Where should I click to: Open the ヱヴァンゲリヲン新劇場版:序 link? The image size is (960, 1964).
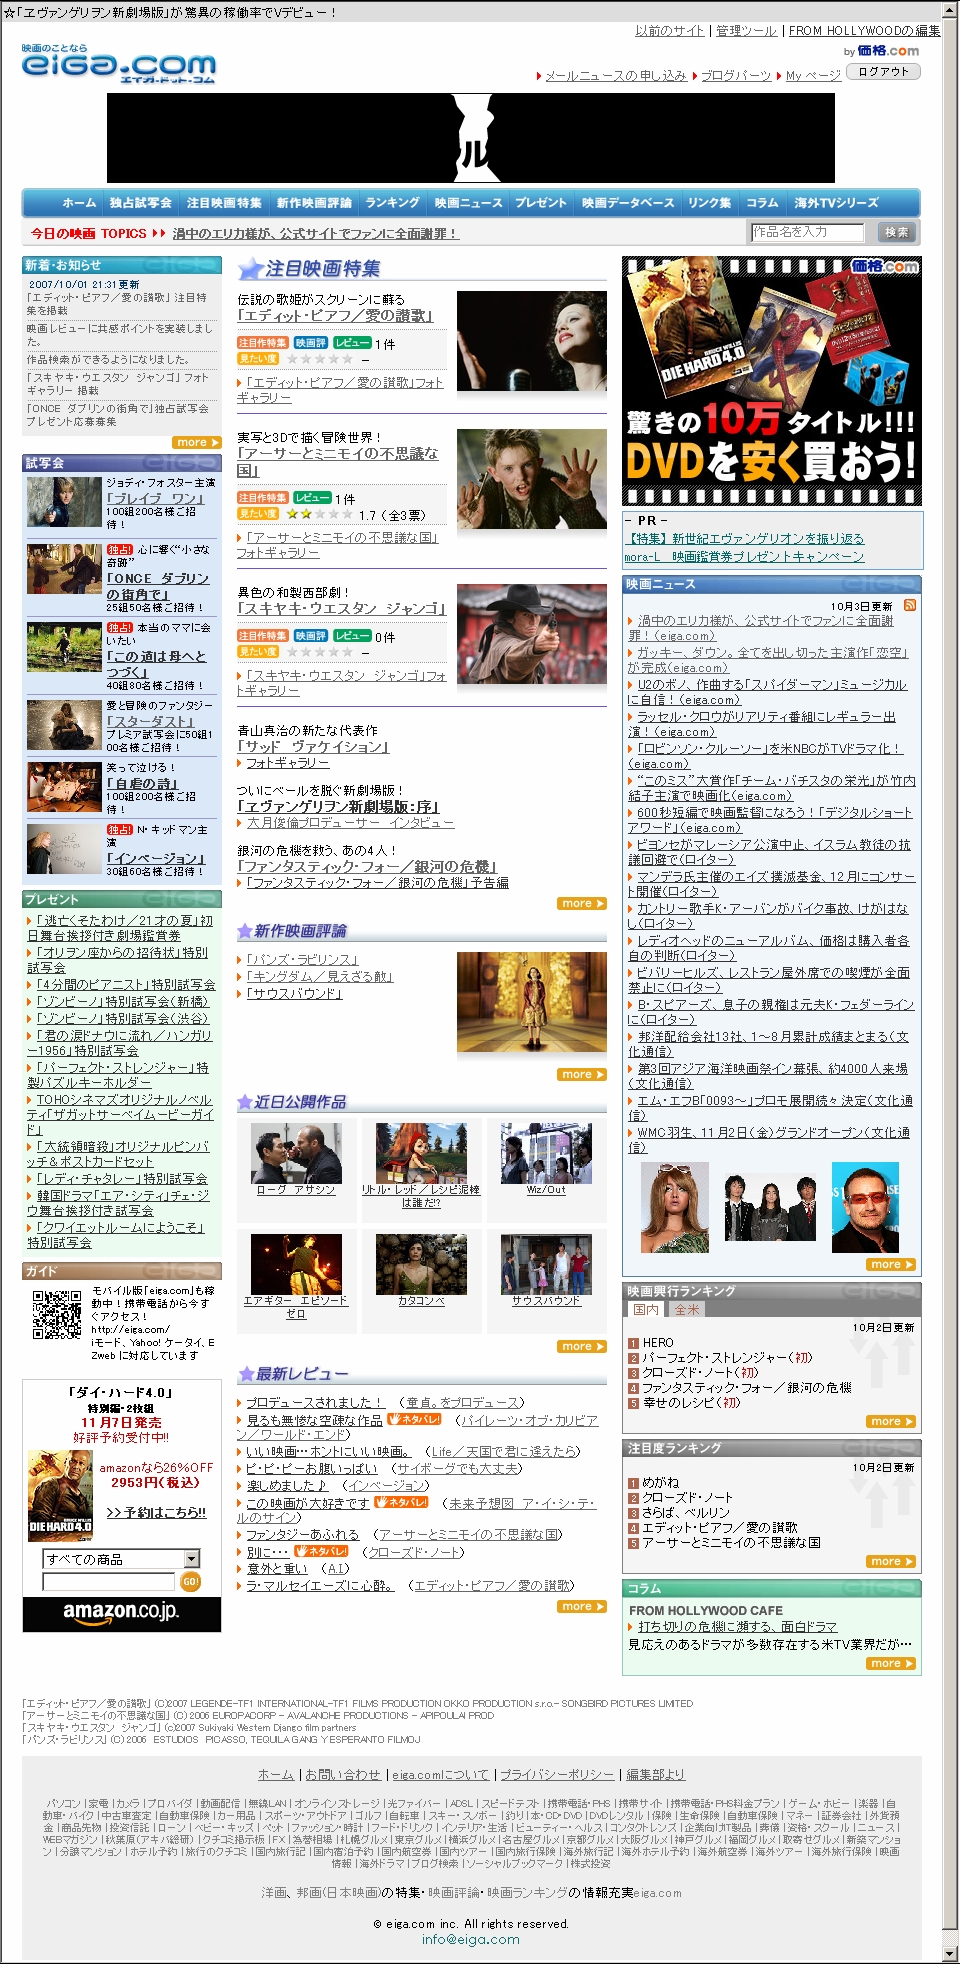(x=338, y=806)
